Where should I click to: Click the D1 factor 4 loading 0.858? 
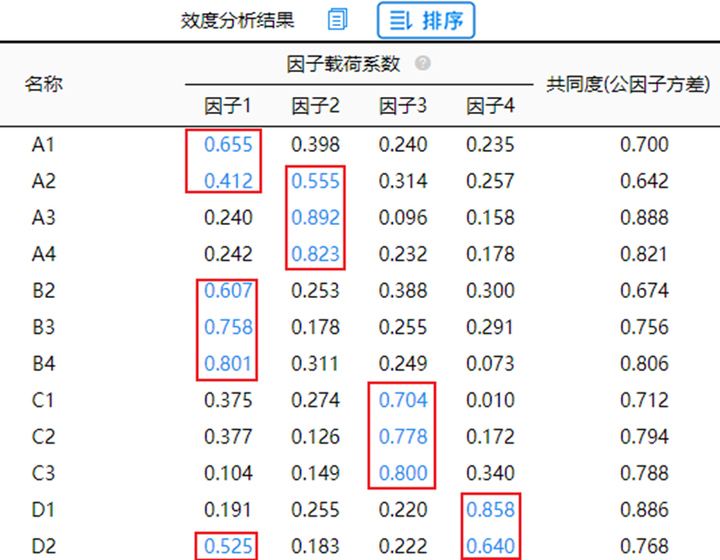pos(490,510)
